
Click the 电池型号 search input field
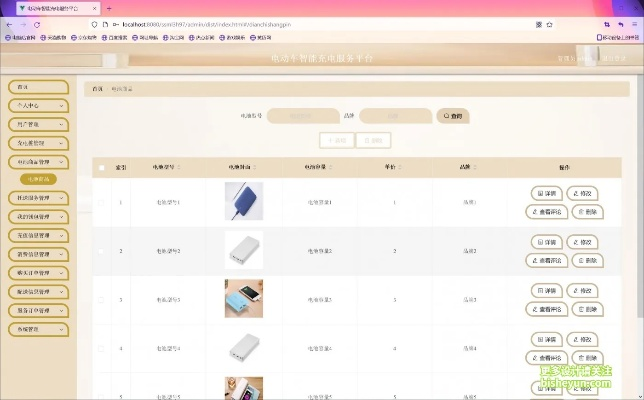[x=303, y=116]
